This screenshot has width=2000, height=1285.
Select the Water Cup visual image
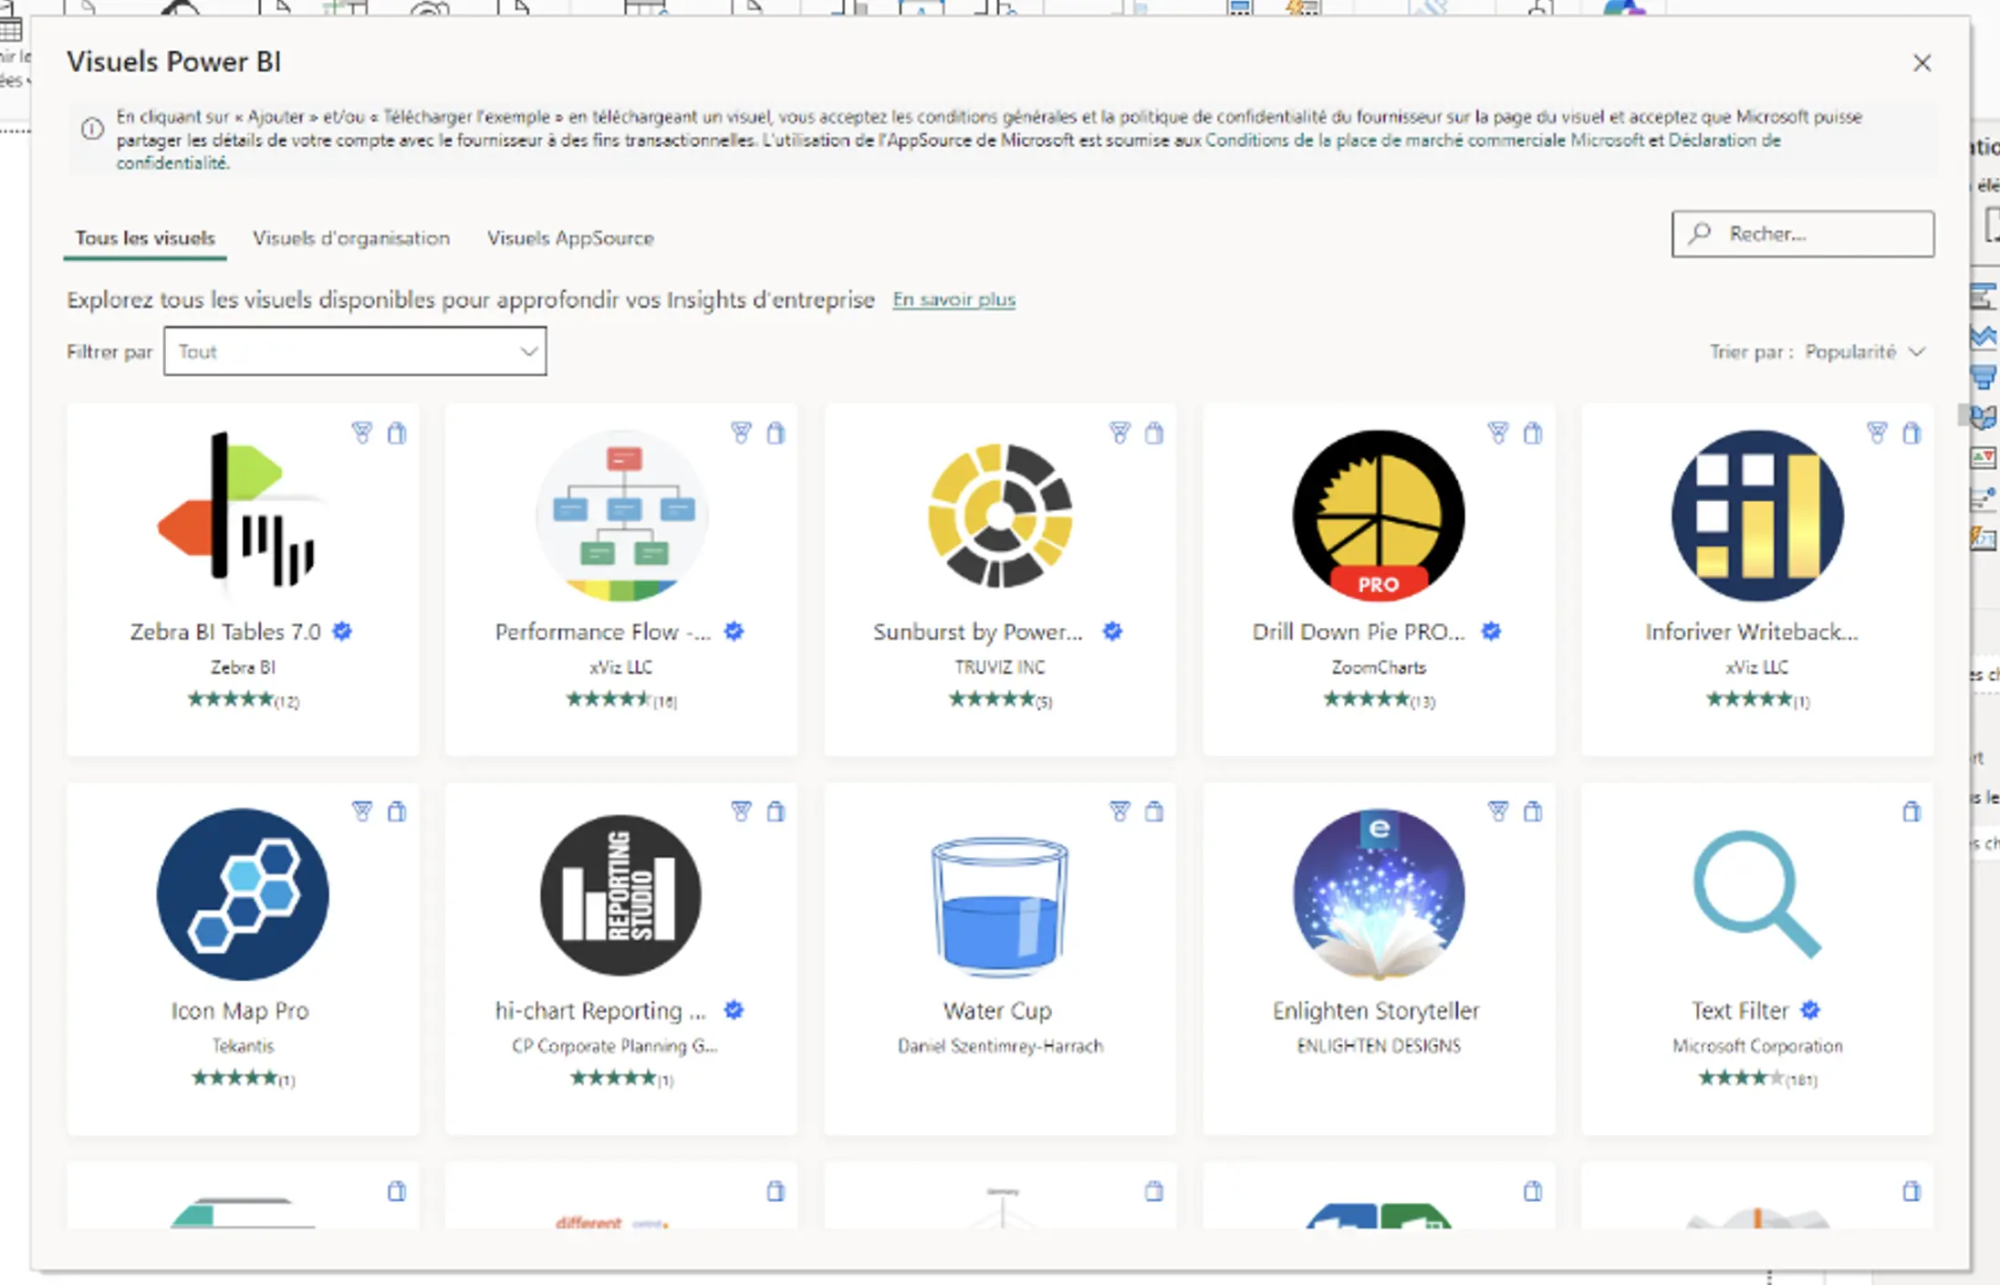[x=1000, y=906]
